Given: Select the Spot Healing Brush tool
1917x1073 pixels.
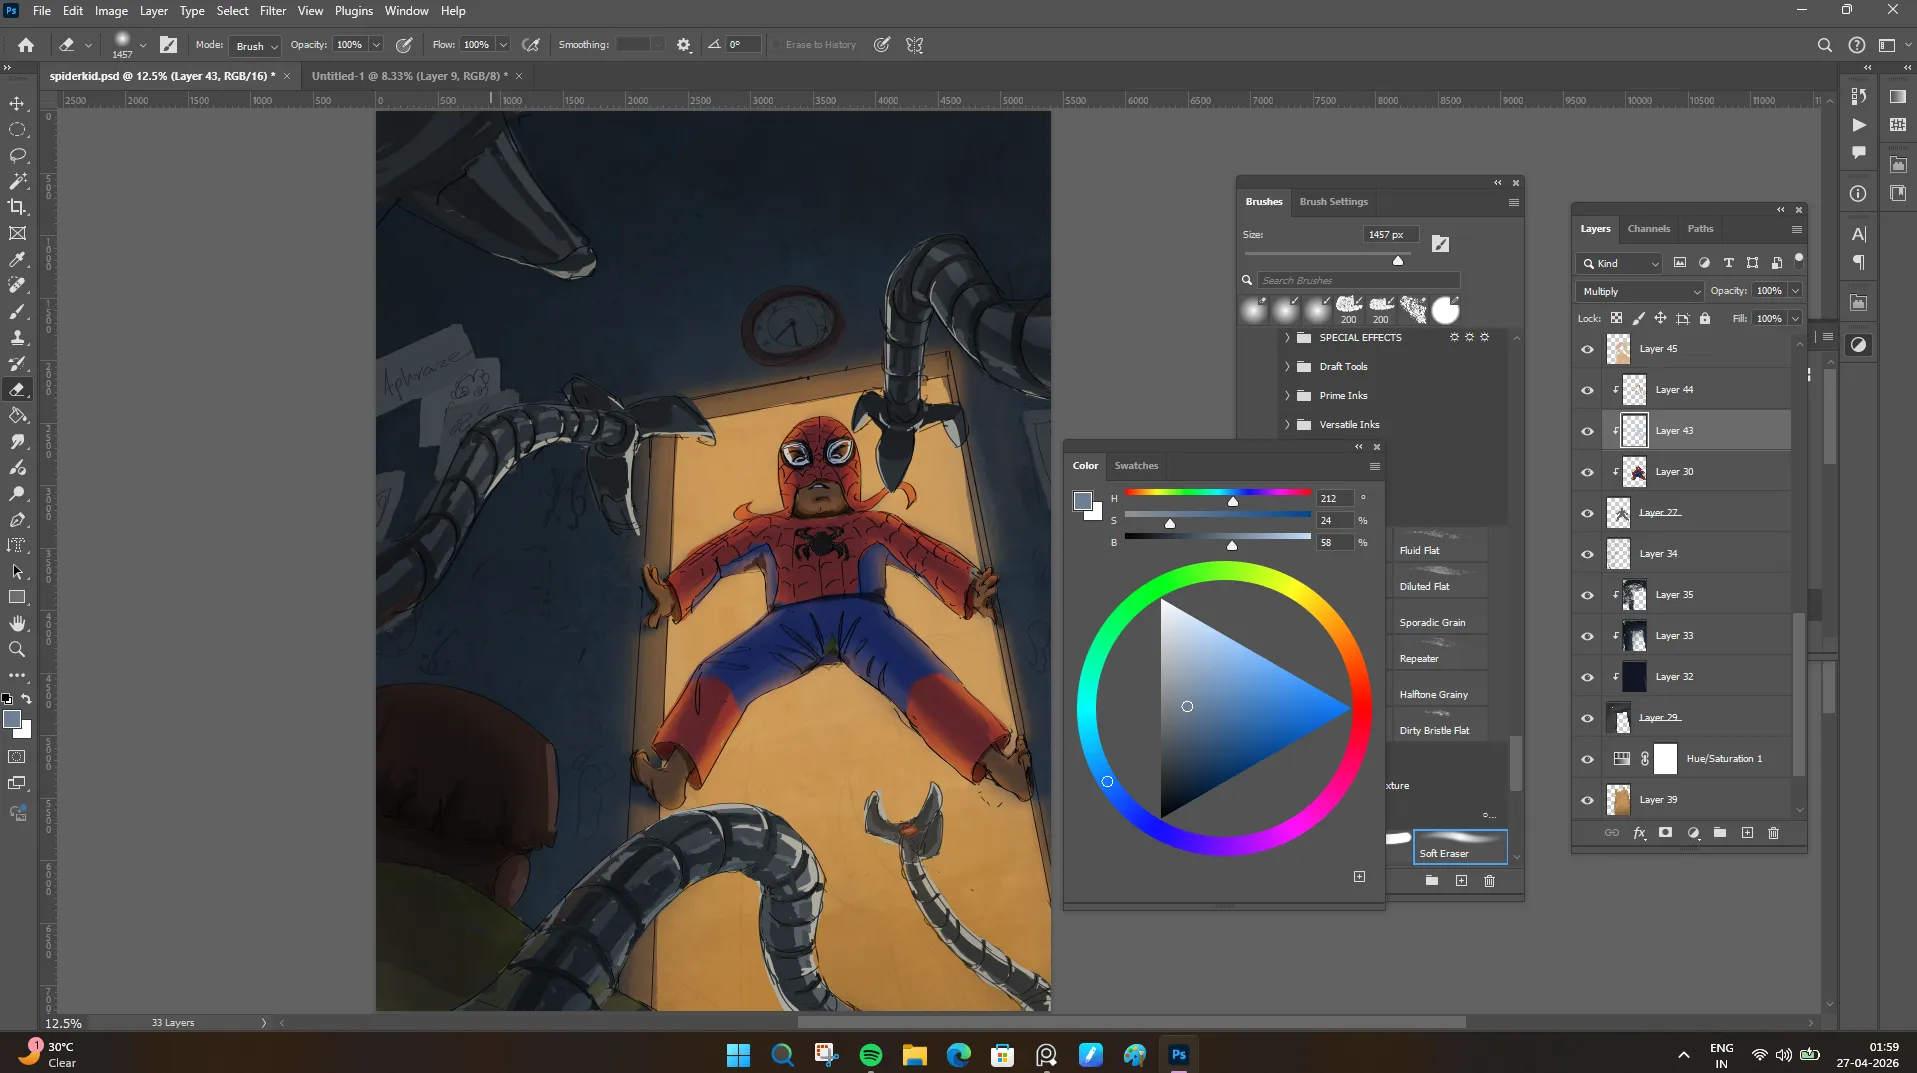Looking at the screenshot, I should [x=17, y=285].
